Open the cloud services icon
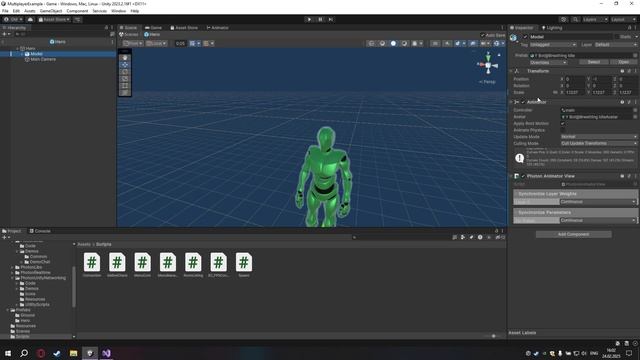The height and width of the screenshot is (360, 640). [x=30, y=19]
